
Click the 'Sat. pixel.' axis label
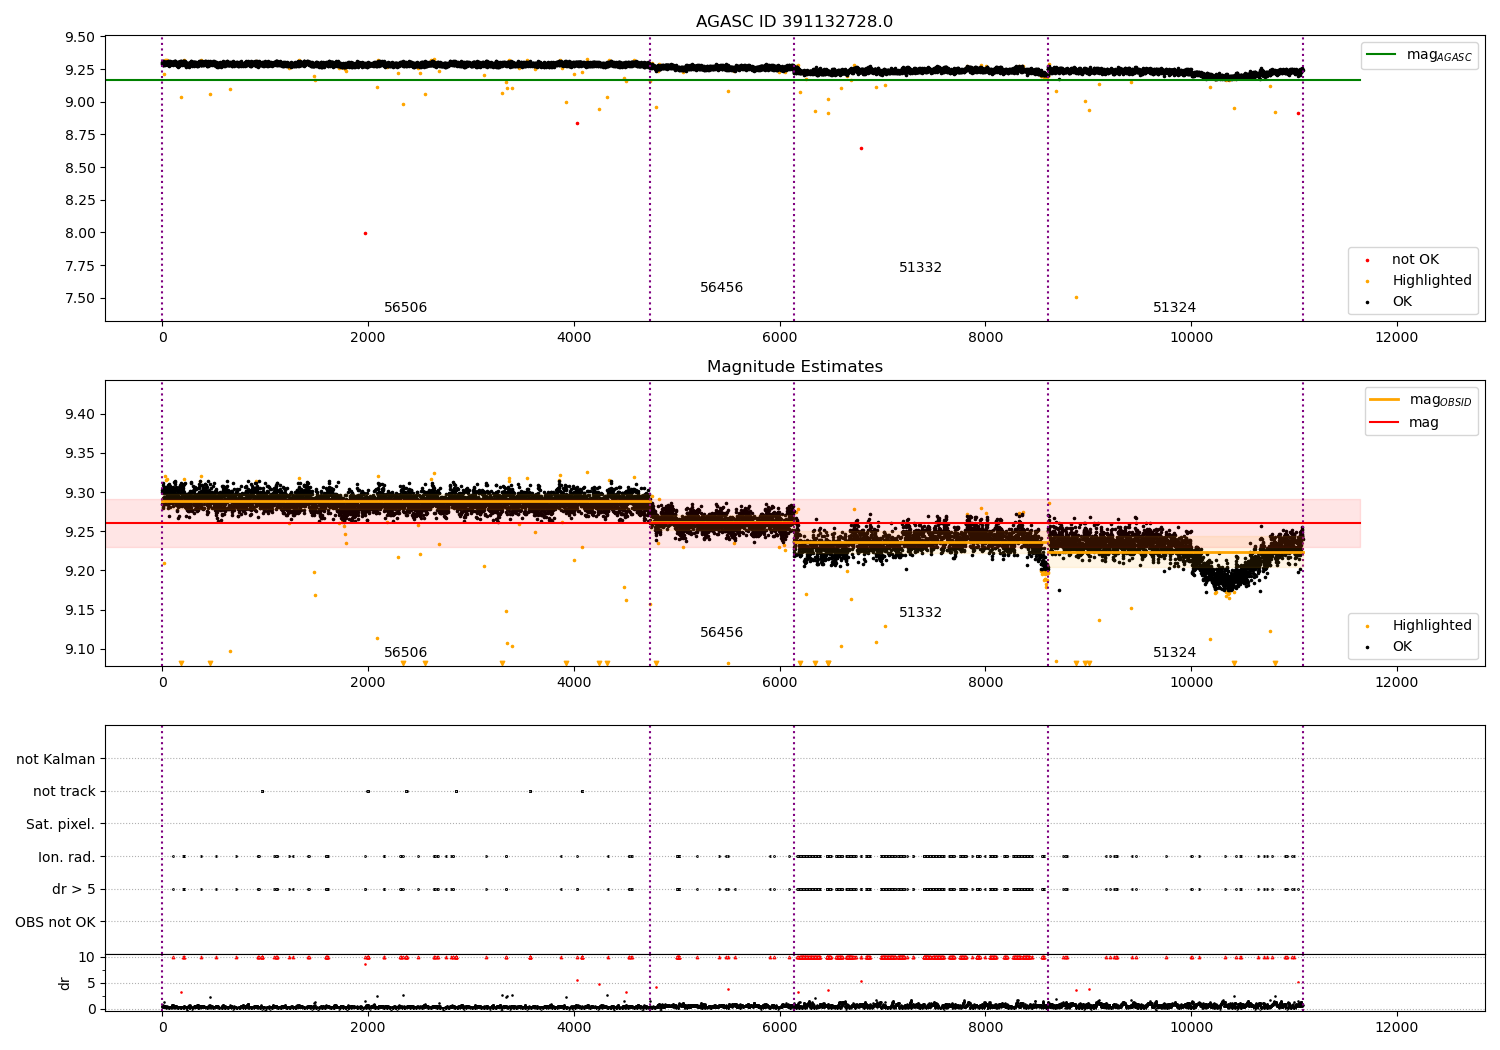pyautogui.click(x=61, y=824)
